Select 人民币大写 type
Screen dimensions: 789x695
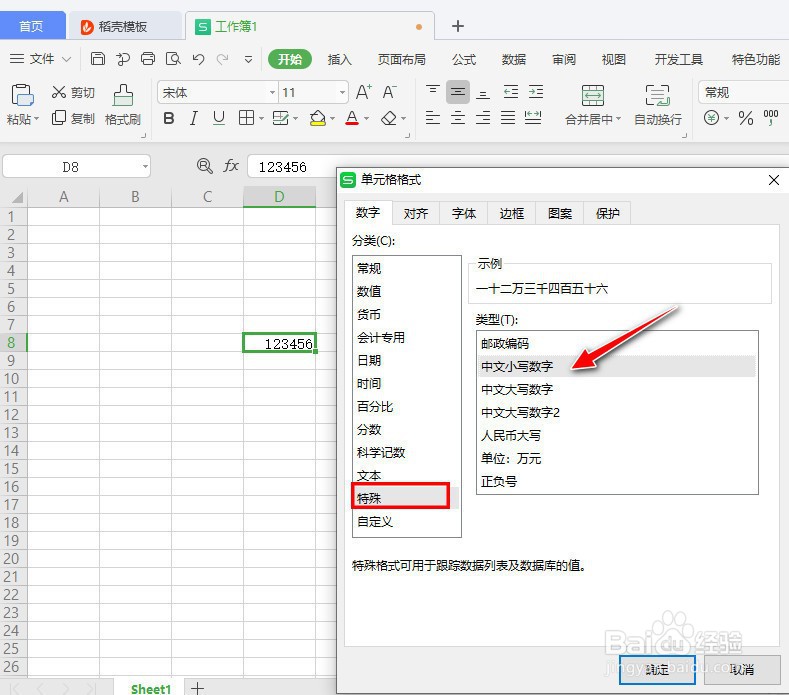617,435
